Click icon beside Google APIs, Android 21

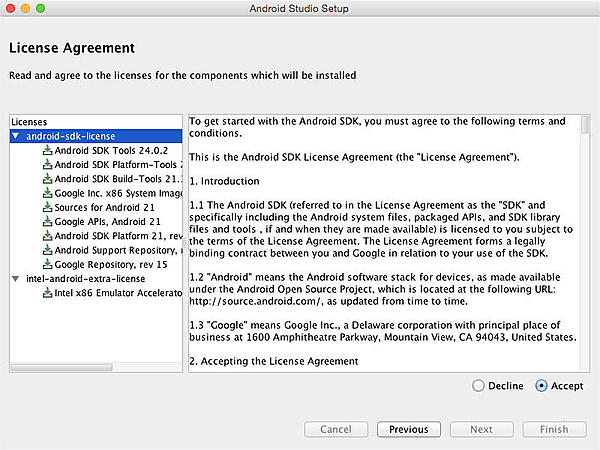click(x=47, y=221)
